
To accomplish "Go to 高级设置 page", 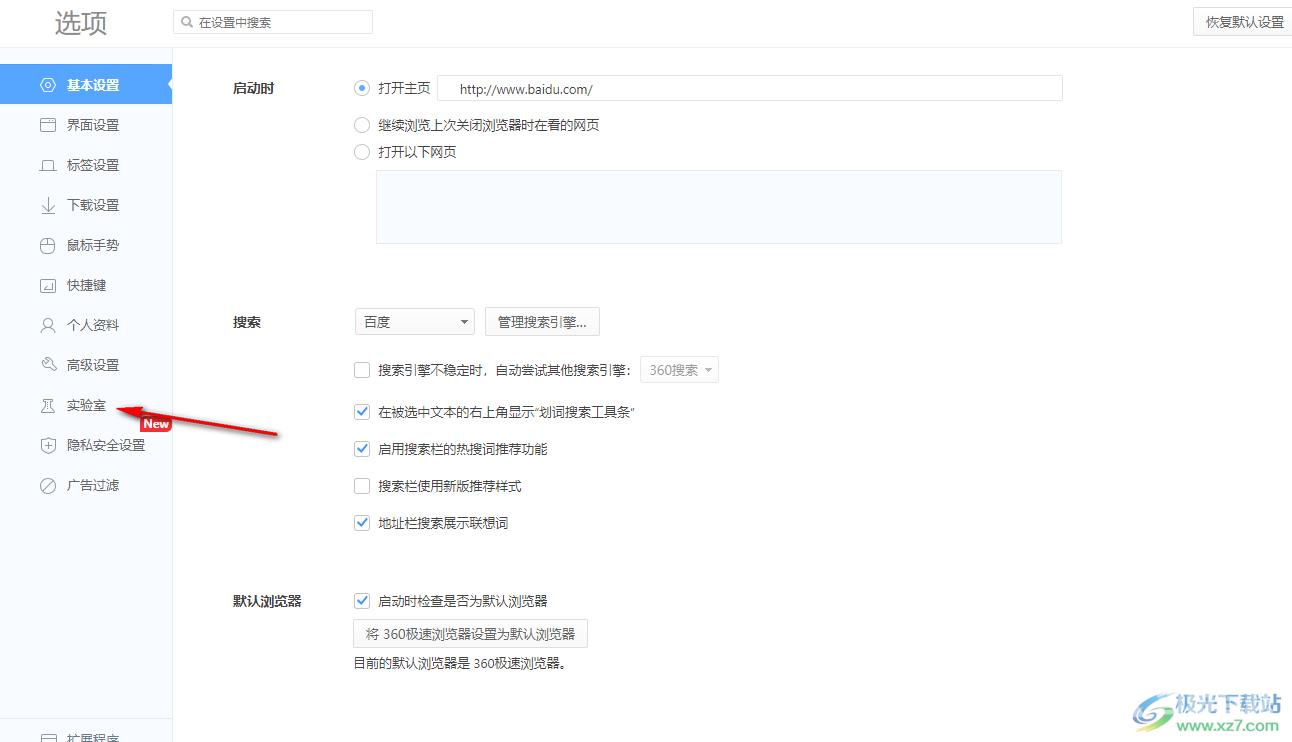I will pos(86,365).
